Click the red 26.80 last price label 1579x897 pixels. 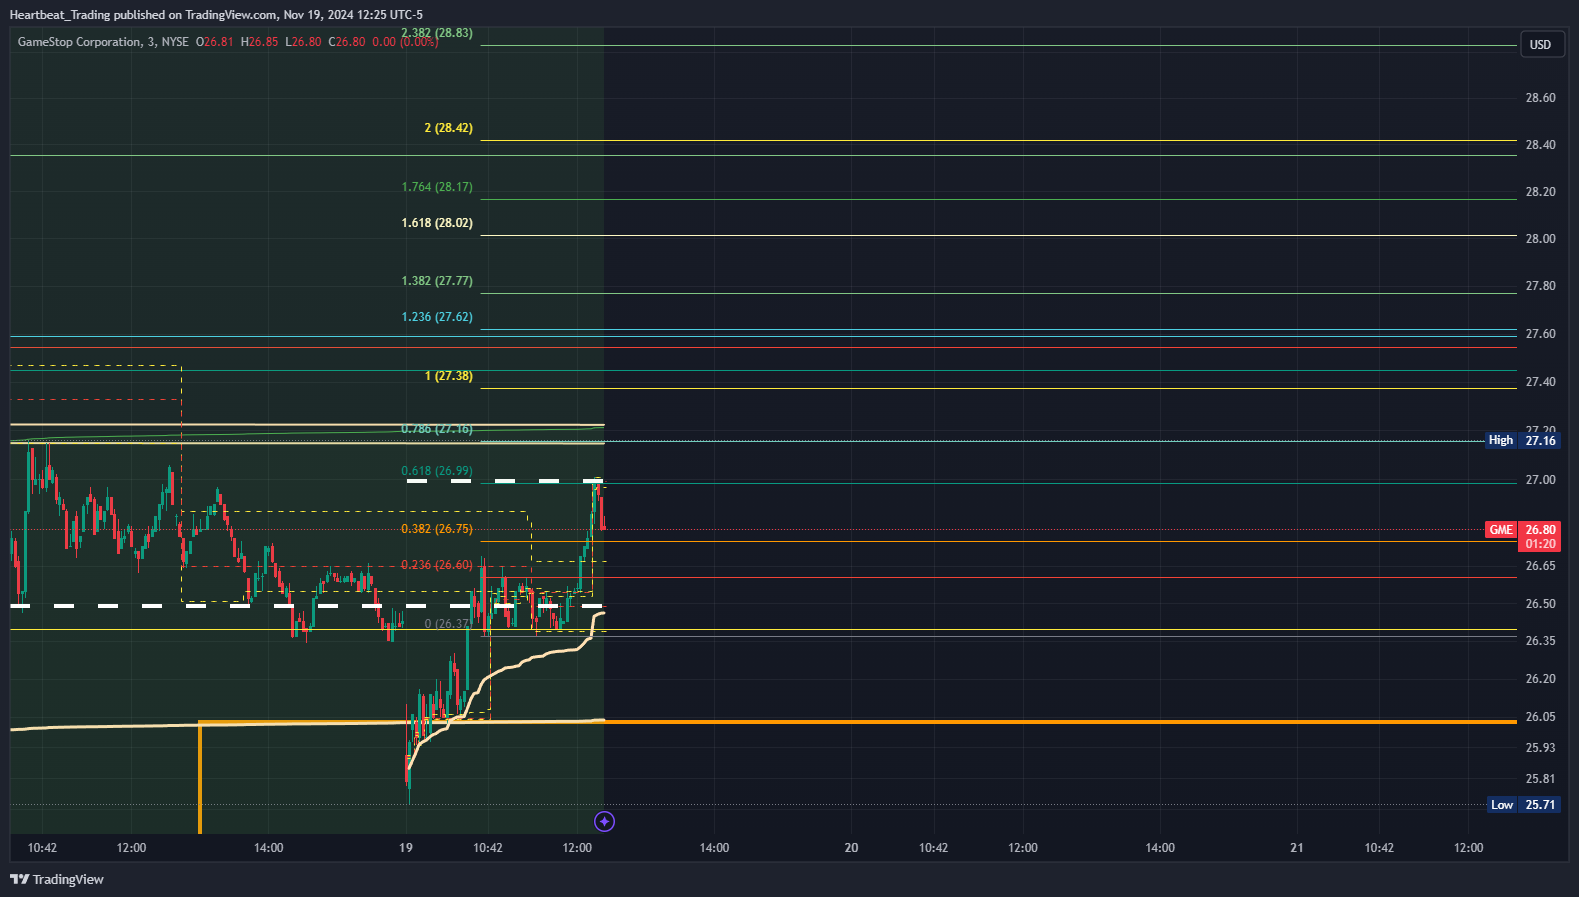tap(1540, 530)
